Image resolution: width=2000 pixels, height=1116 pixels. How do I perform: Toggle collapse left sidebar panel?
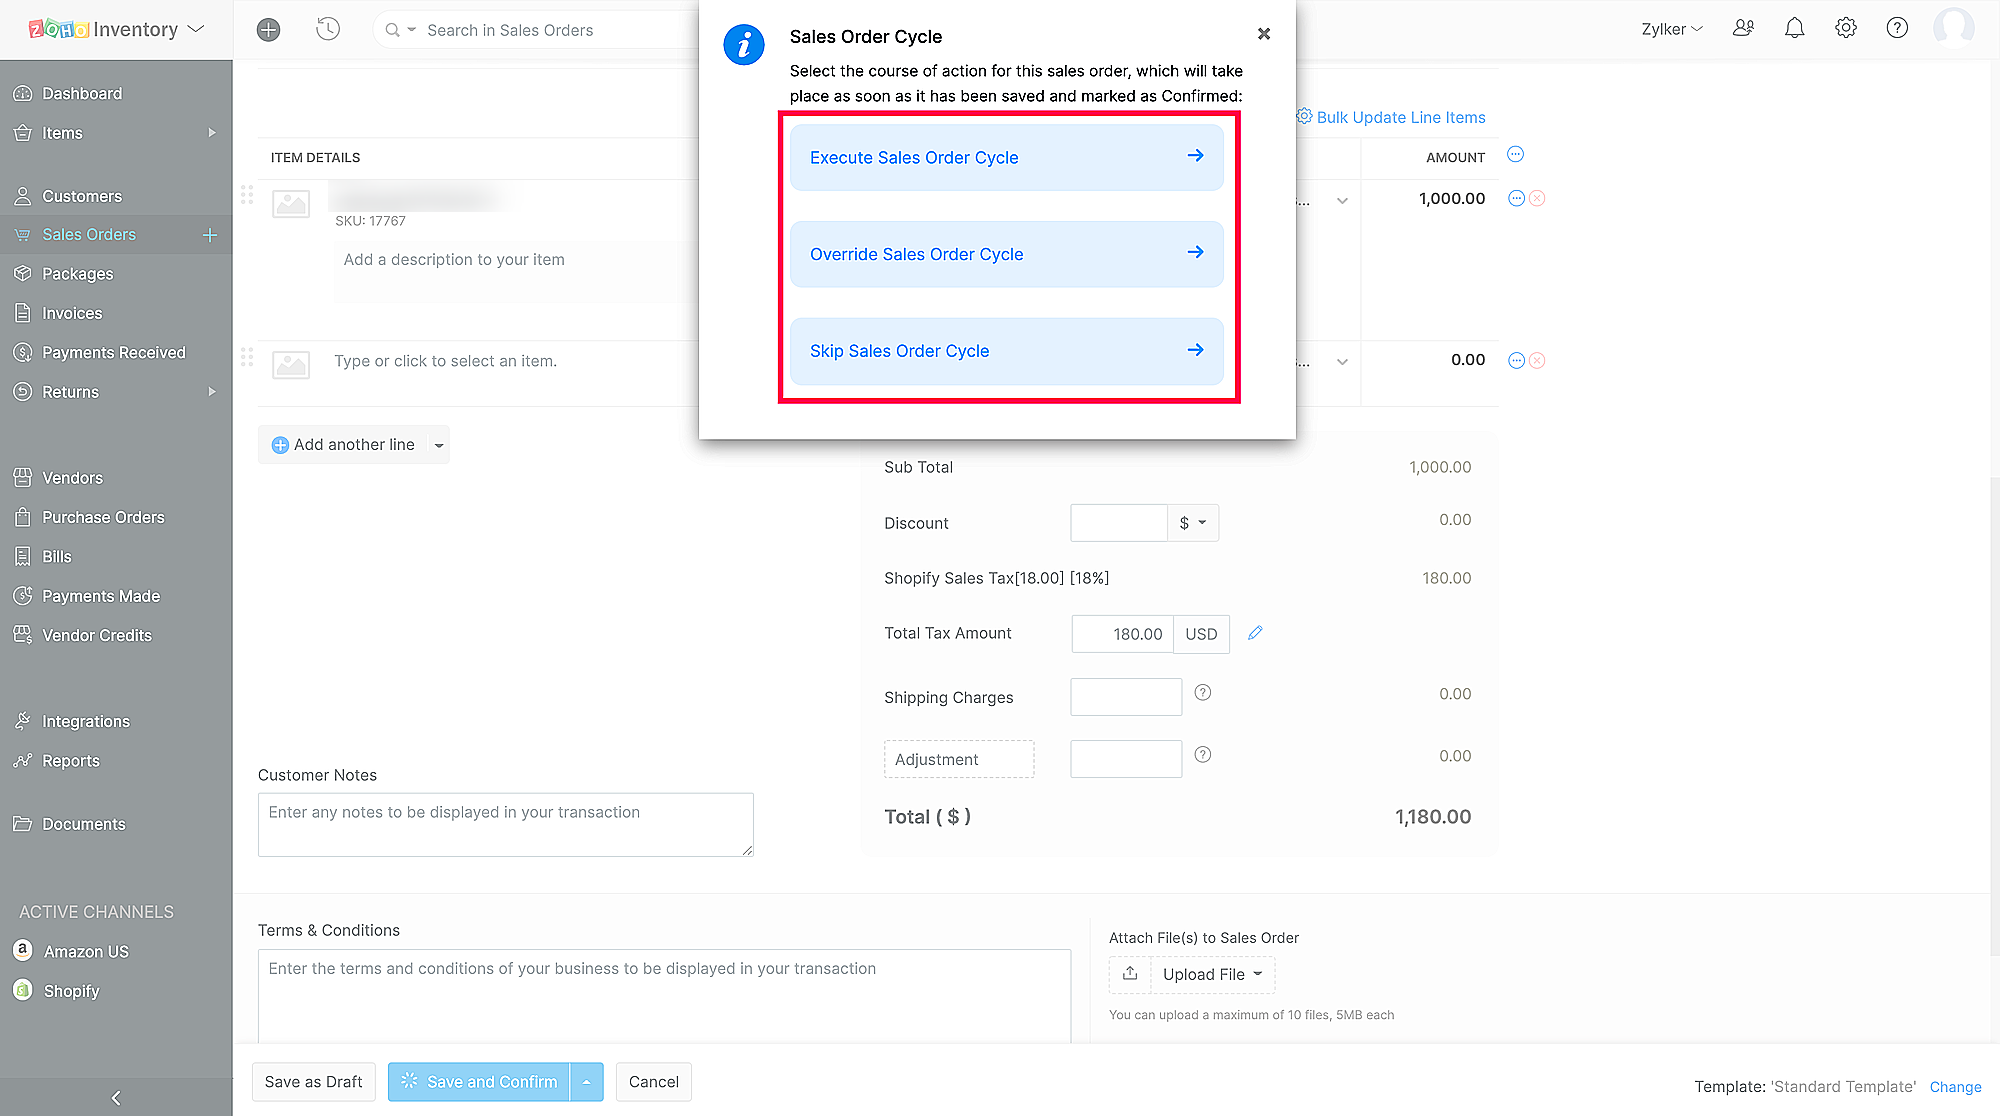(117, 1095)
